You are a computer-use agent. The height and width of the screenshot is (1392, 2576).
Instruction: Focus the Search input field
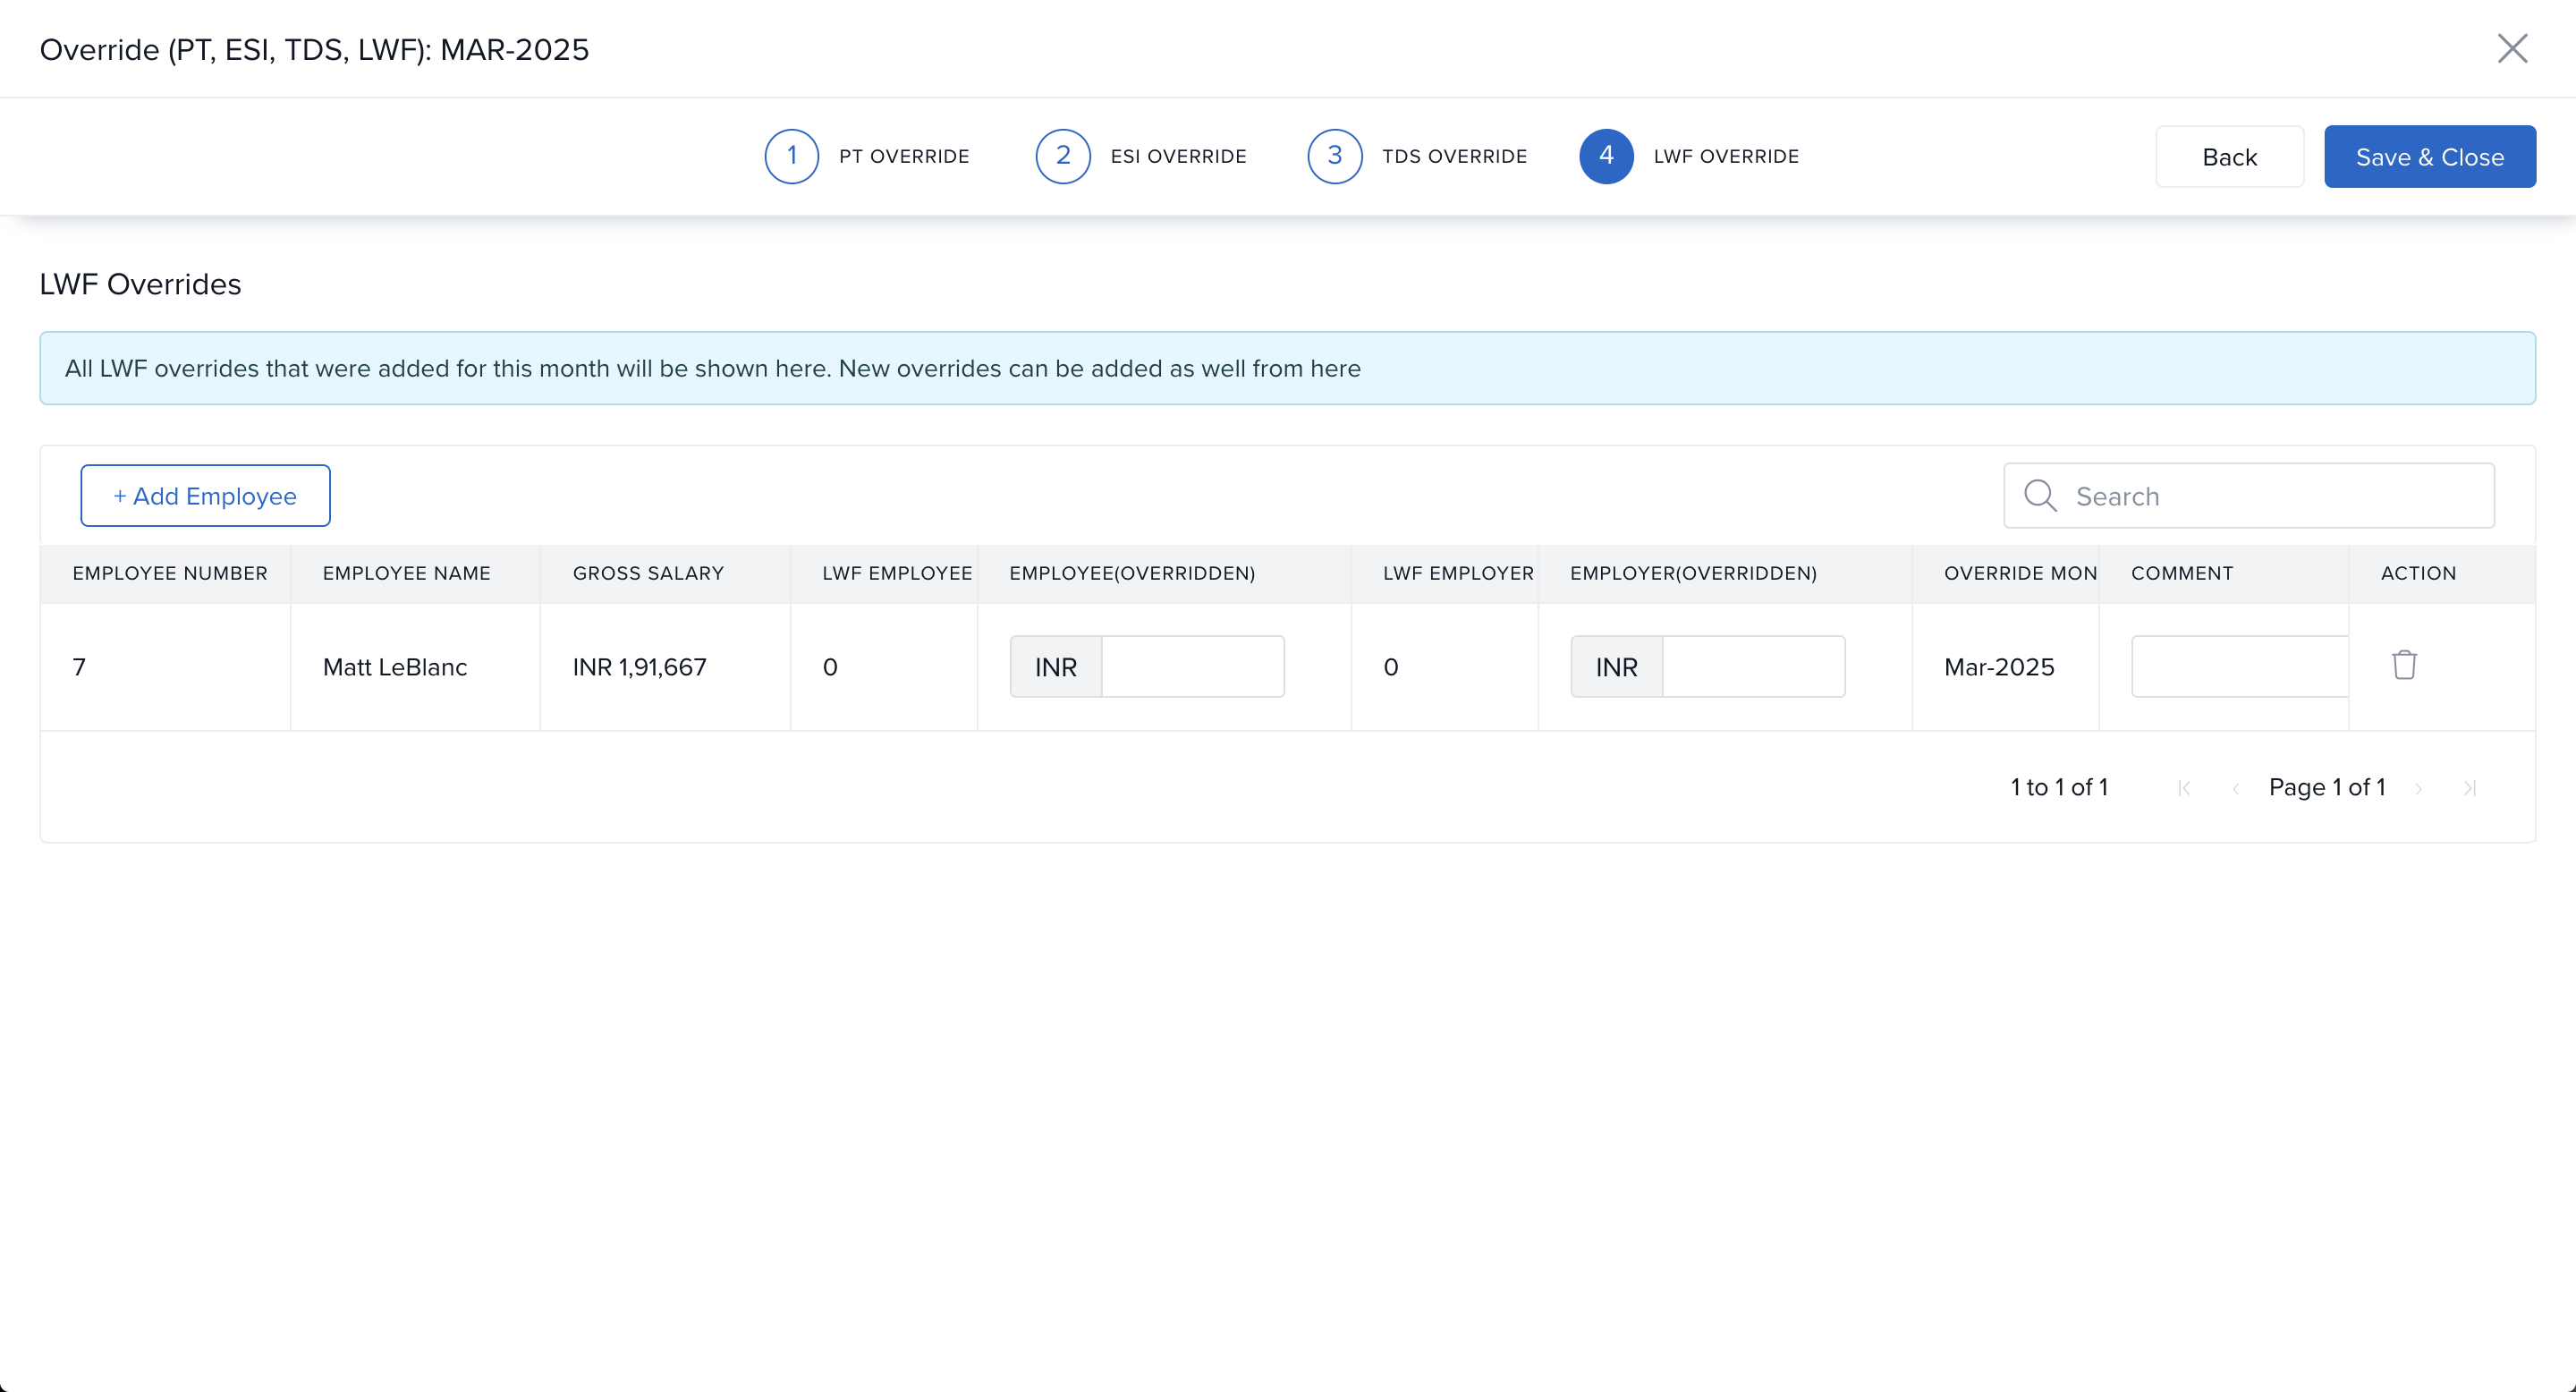tap(2280, 496)
